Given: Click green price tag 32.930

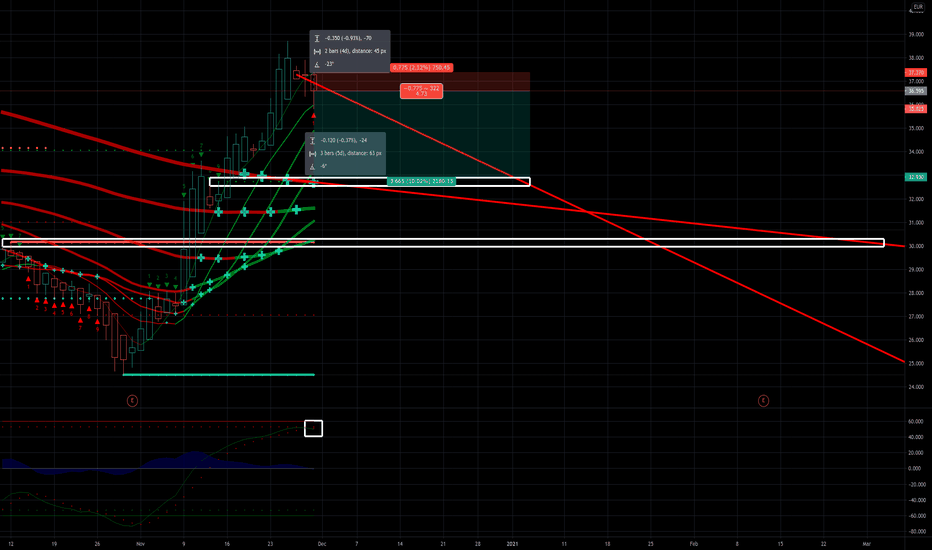Looking at the screenshot, I should pyautogui.click(x=915, y=177).
